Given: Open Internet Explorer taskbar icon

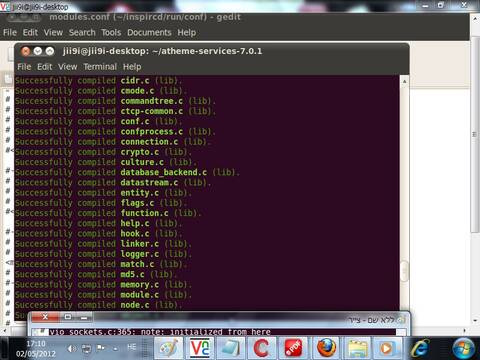Looking at the screenshot, I should 420,348.
